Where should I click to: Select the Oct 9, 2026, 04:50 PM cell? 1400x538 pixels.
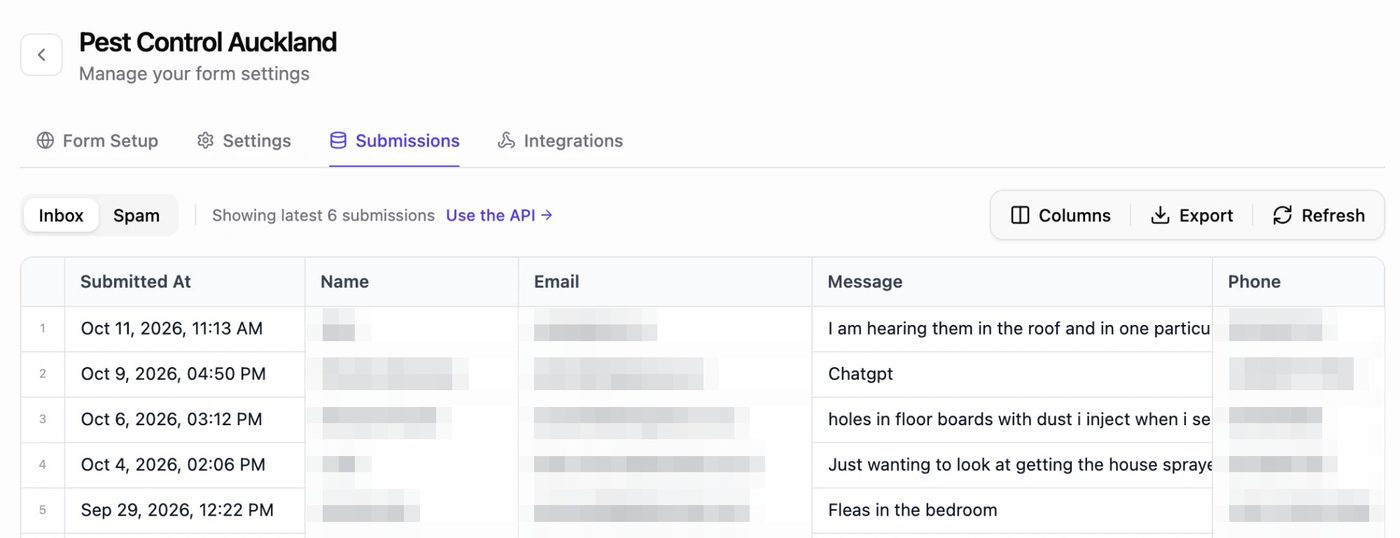(x=185, y=374)
